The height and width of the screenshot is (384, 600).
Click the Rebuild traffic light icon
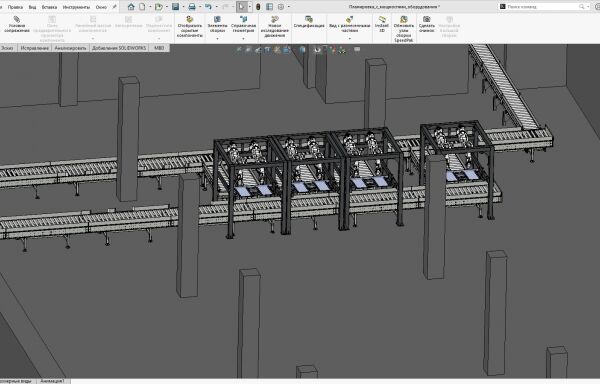pyautogui.click(x=258, y=7)
